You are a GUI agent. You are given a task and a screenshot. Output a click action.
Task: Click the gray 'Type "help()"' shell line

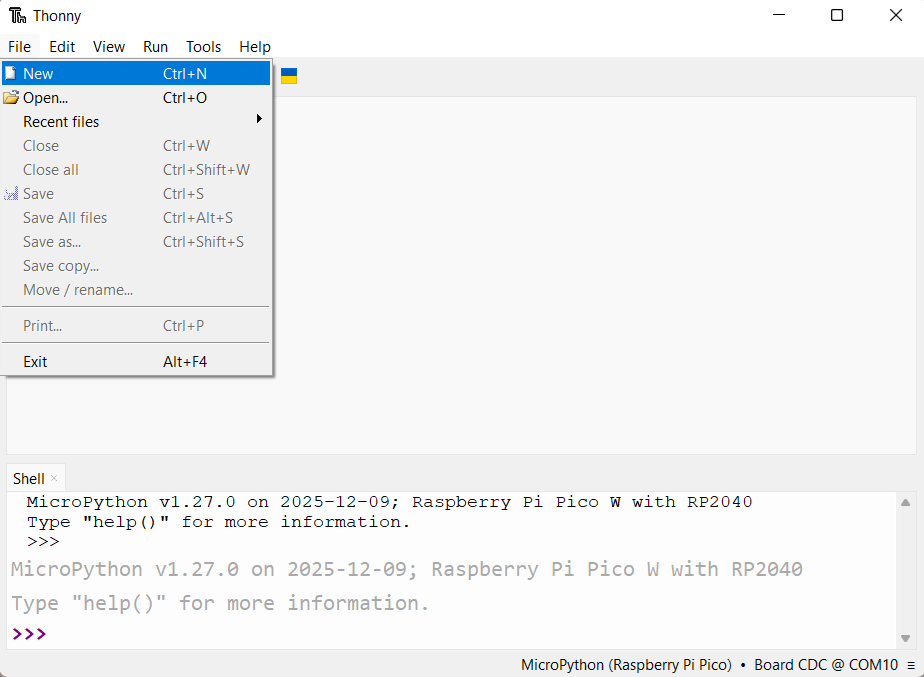[220, 603]
